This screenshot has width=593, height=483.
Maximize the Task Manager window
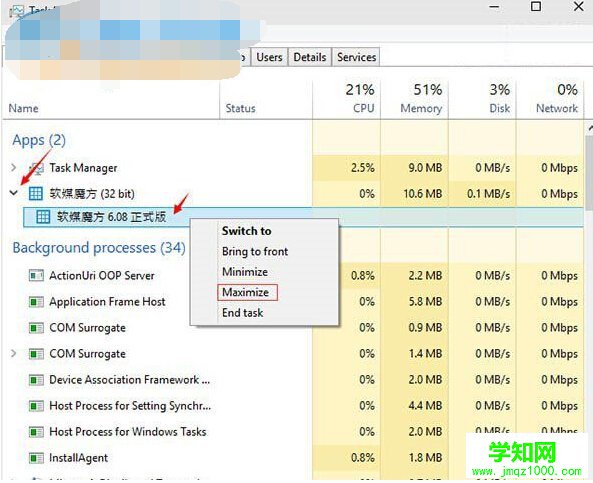[x=536, y=6]
